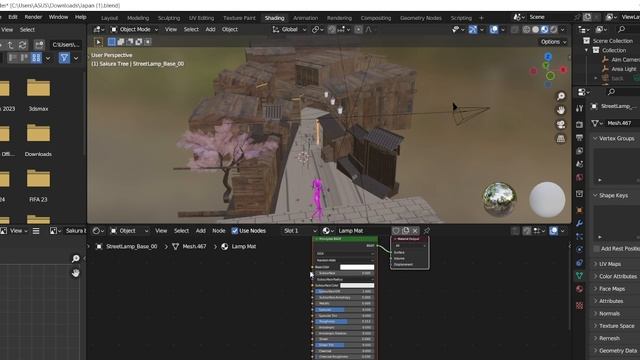Click the Subsurface Color swatch on node
640x360 pixels.
pyautogui.click(x=357, y=285)
